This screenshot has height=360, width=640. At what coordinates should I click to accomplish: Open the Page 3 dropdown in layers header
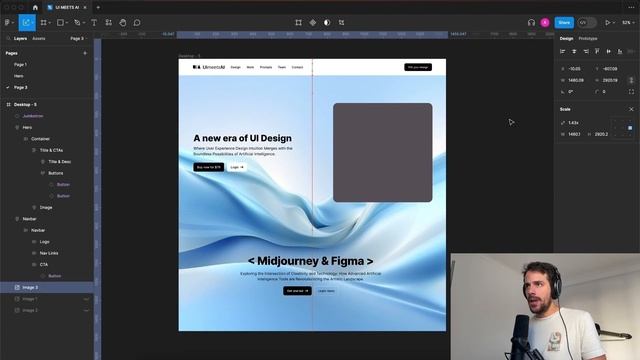(x=79, y=38)
